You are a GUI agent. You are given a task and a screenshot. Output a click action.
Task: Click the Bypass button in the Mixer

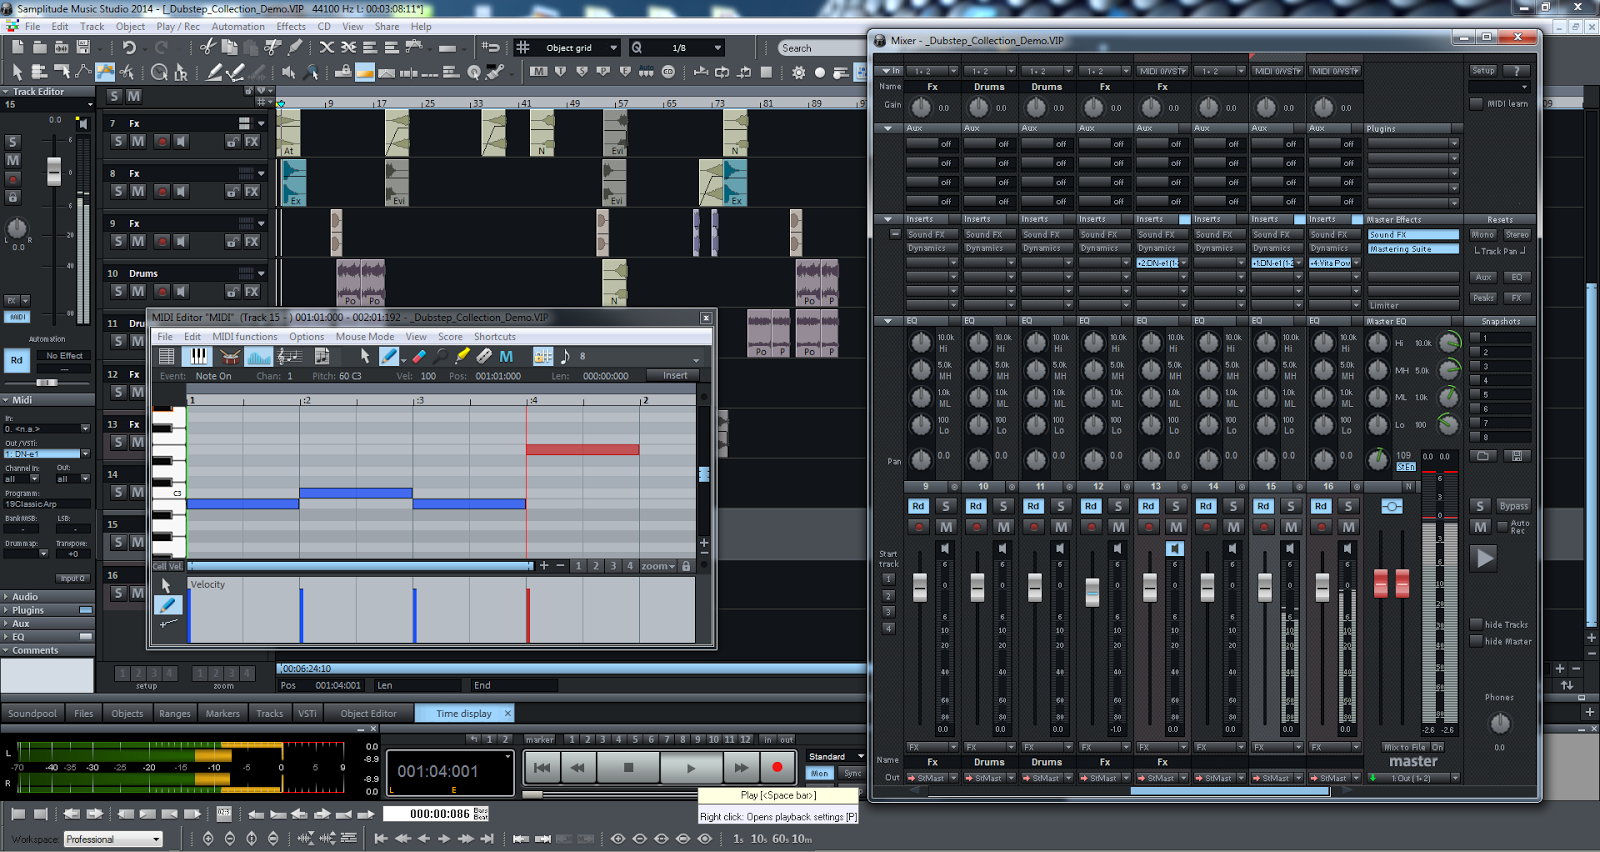tap(1514, 506)
